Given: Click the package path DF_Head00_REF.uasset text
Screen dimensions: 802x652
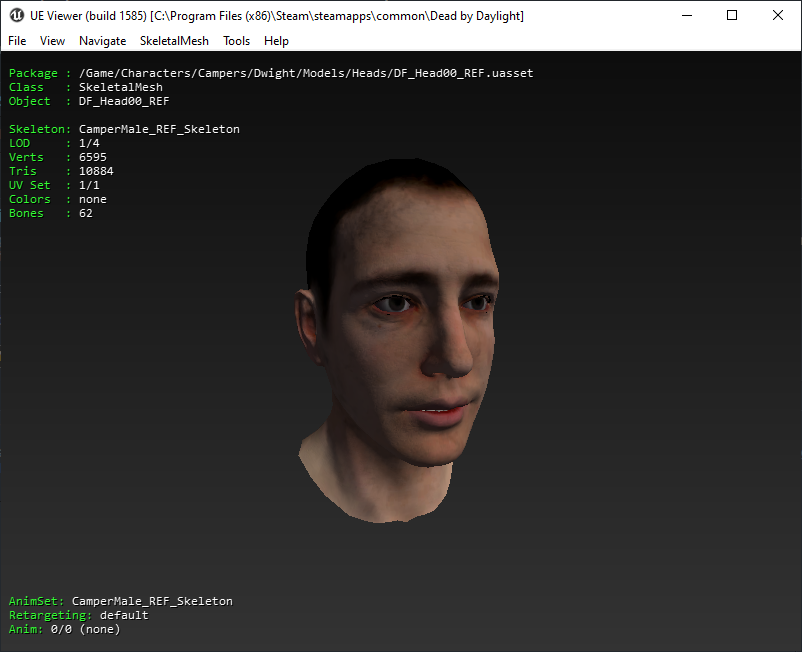Looking at the screenshot, I should pos(306,73).
